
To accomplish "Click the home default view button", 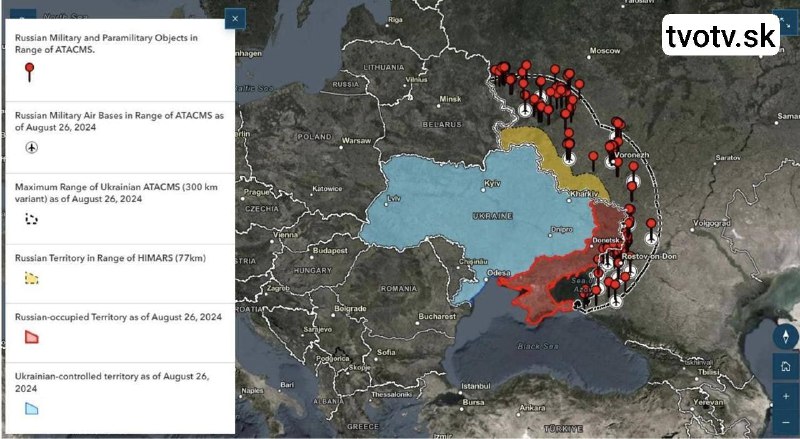I will tap(786, 366).
